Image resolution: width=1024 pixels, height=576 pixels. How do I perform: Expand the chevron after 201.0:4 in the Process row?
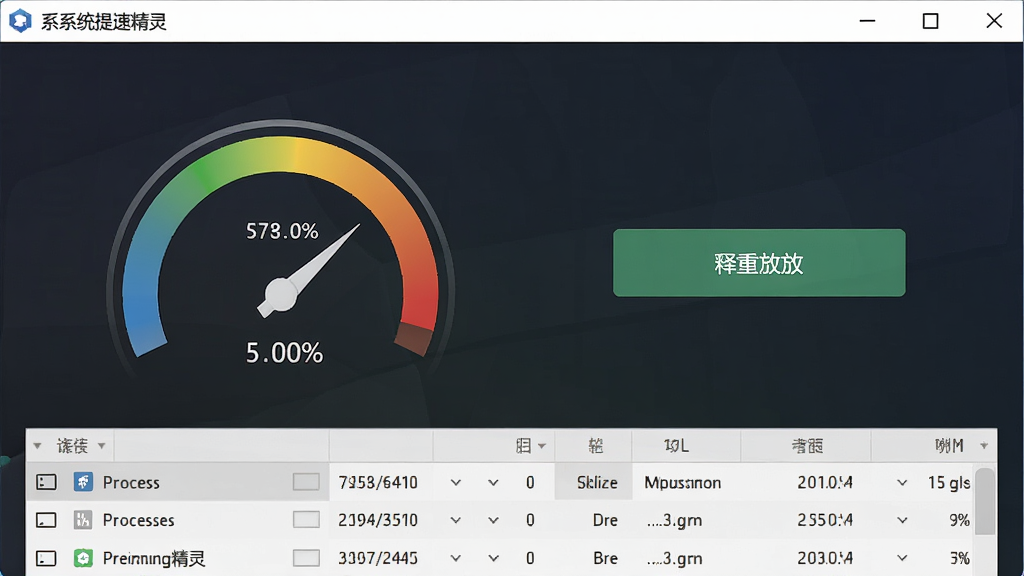(x=902, y=483)
